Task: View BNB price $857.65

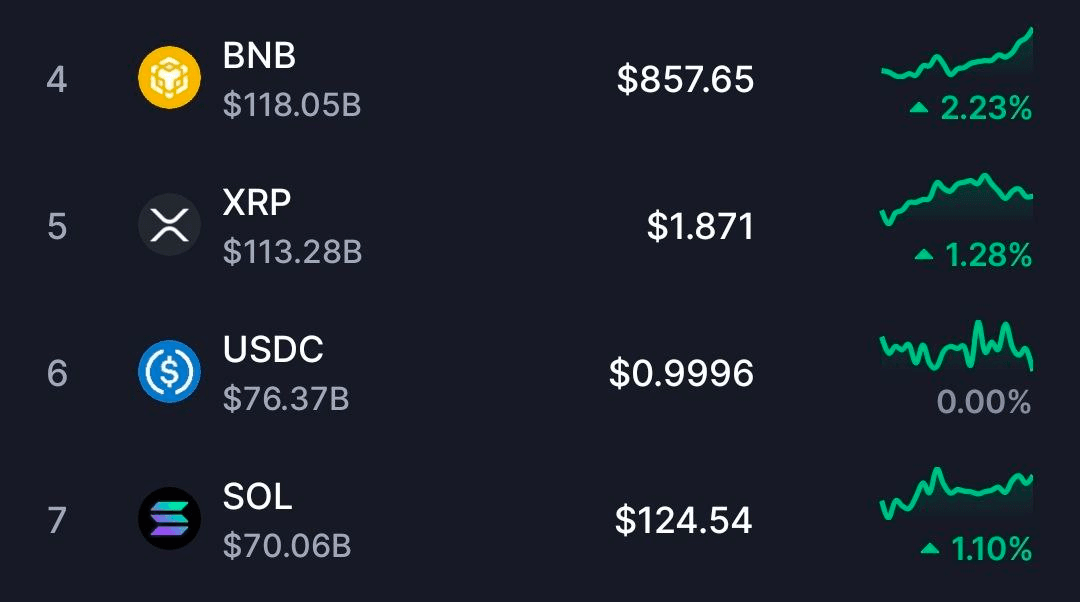Action: 685,79
